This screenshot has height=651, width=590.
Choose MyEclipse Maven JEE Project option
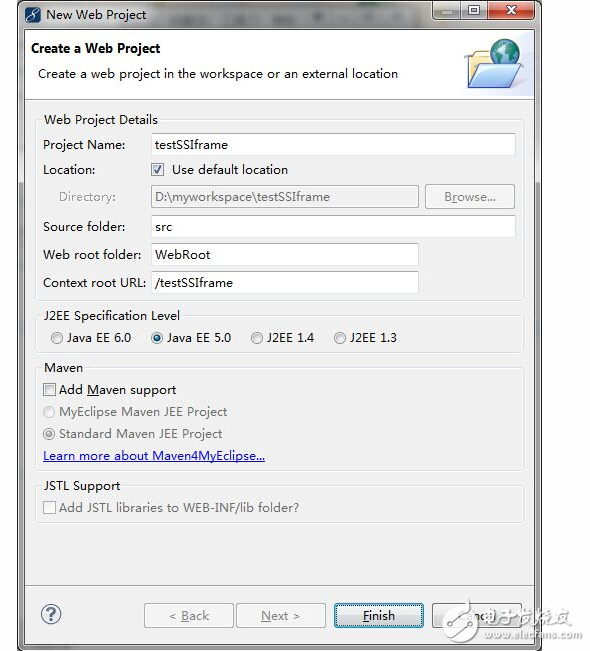(49, 412)
